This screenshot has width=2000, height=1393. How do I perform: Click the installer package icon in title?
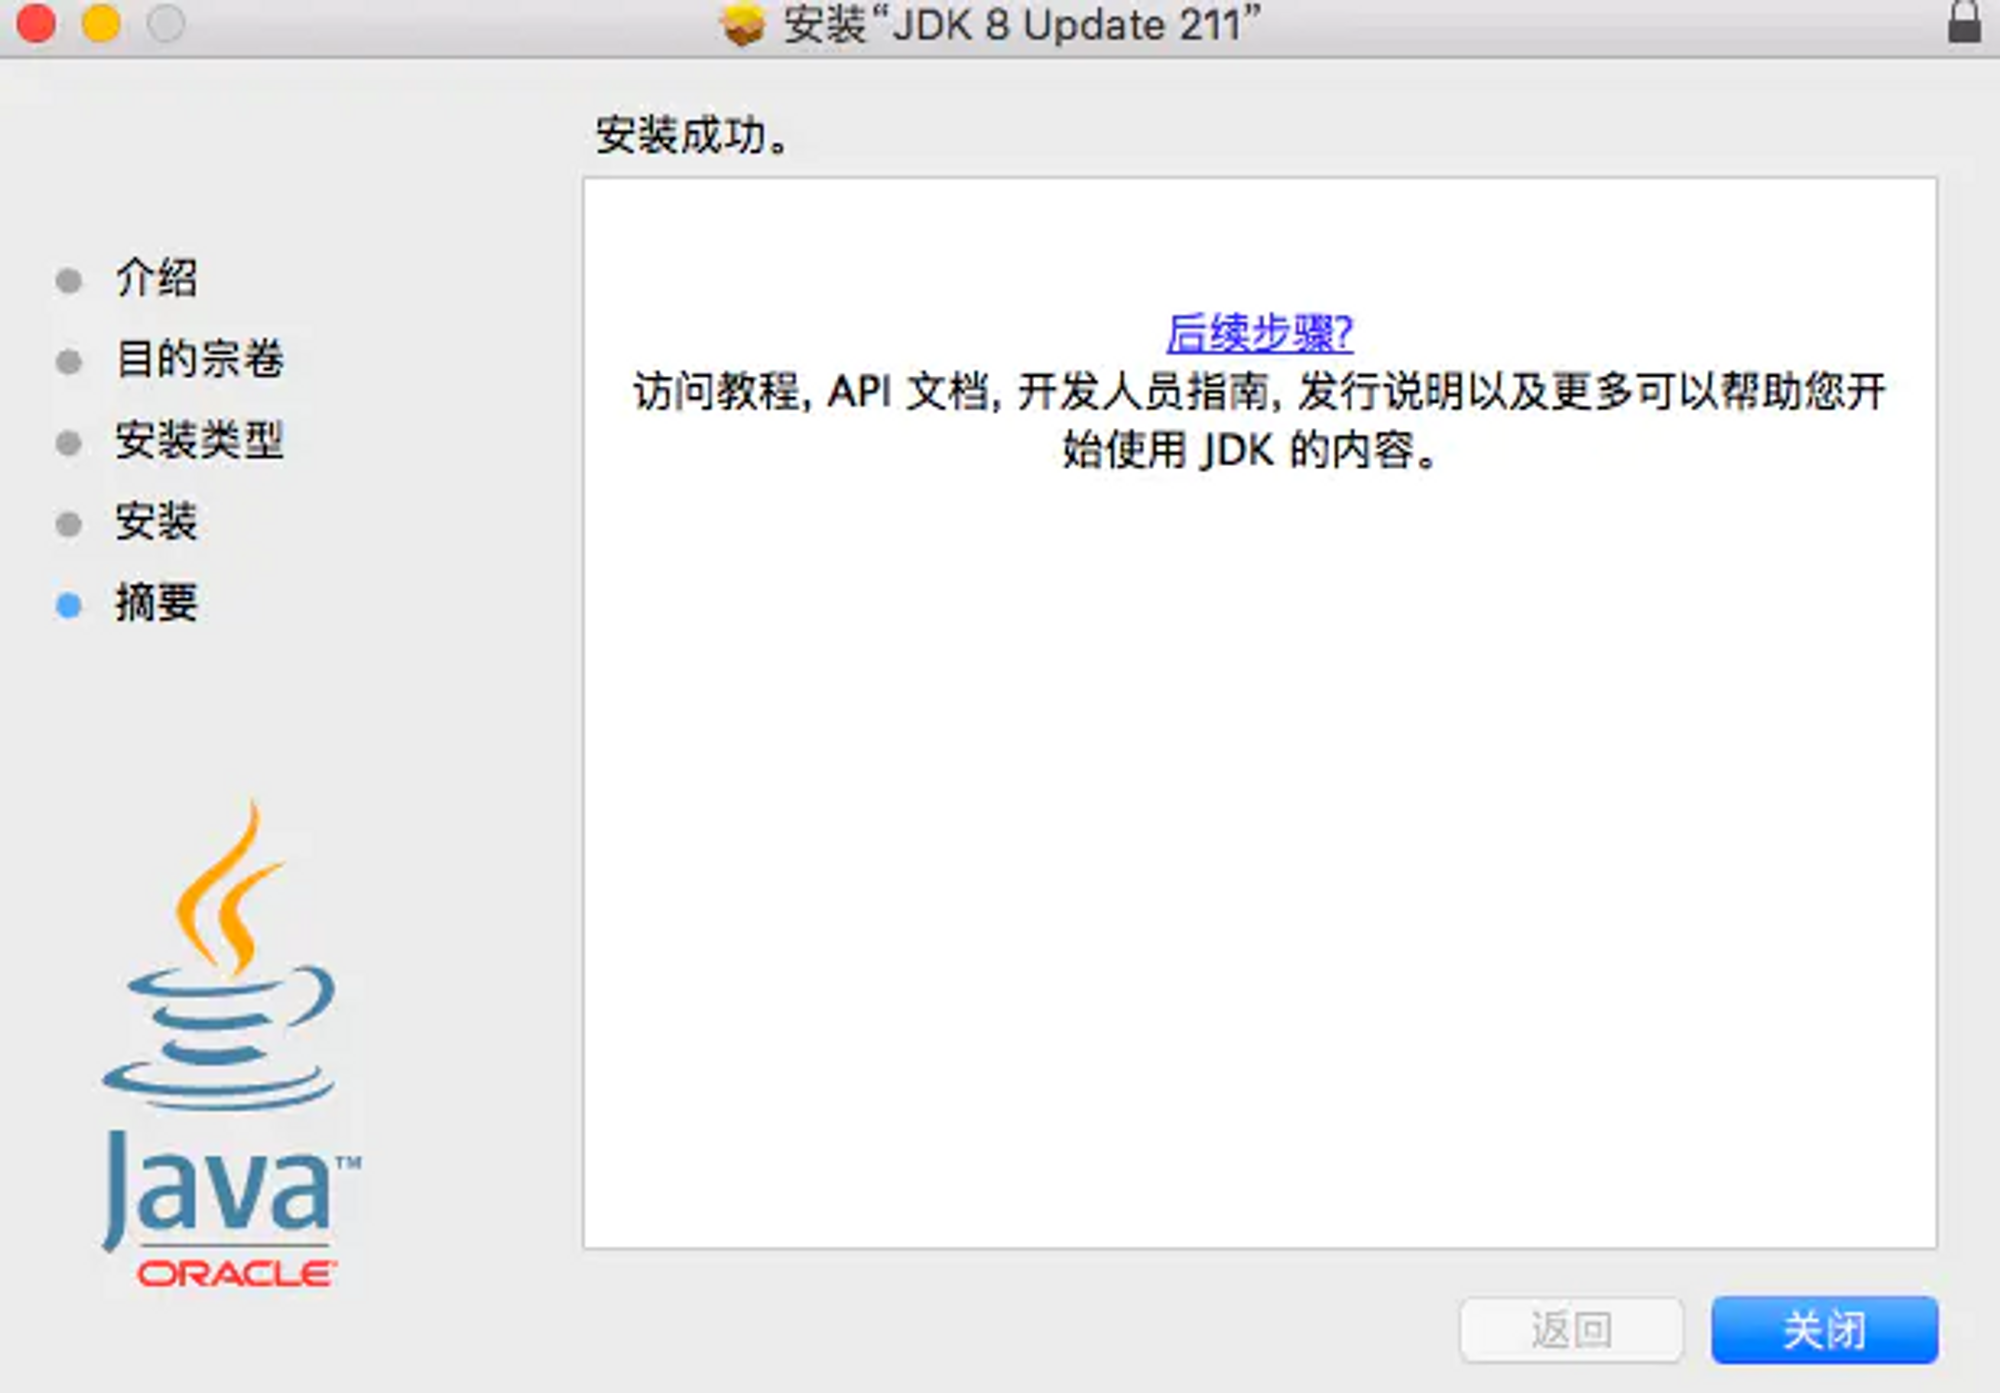click(742, 24)
